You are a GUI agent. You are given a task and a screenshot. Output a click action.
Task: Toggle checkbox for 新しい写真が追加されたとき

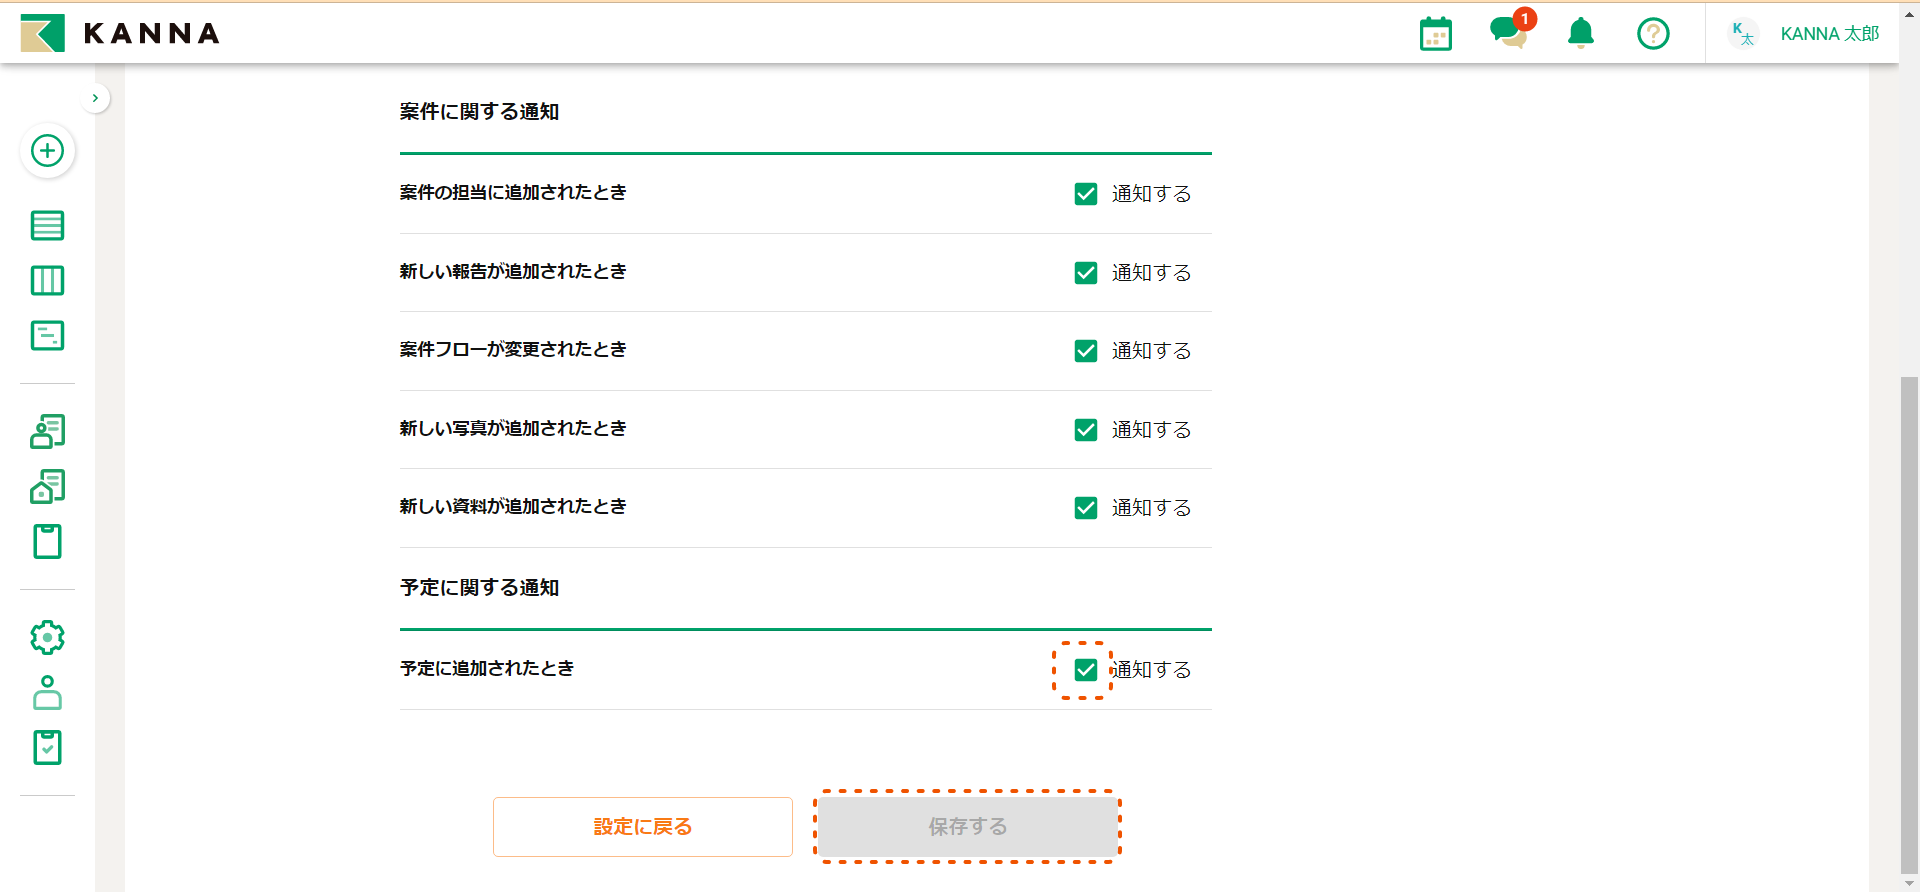(1086, 430)
